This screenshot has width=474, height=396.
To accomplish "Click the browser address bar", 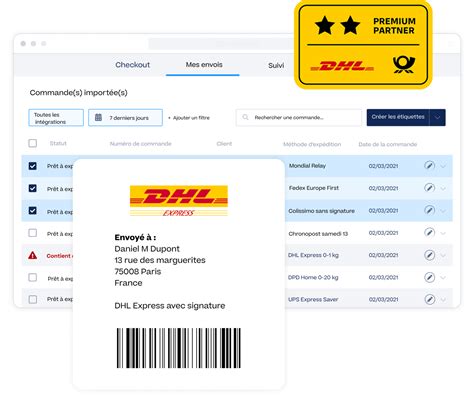I will click(x=222, y=43).
